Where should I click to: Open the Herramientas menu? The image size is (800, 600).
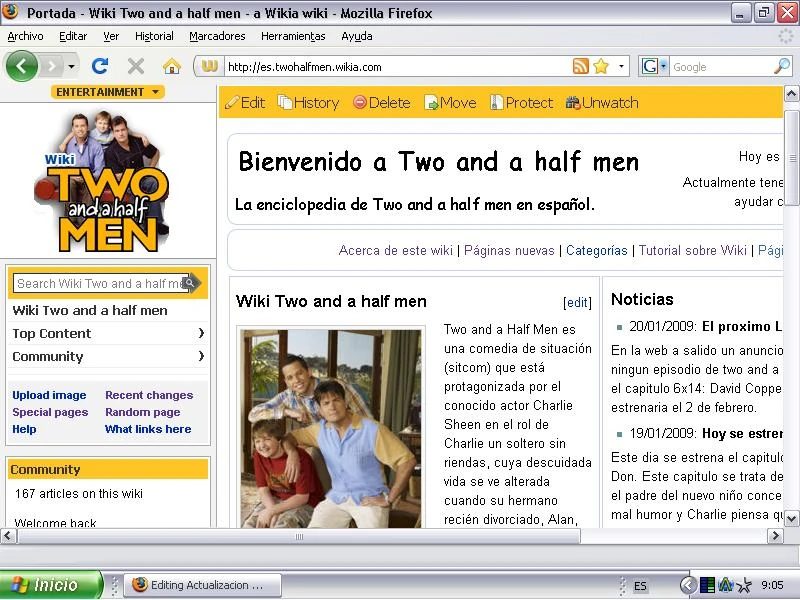point(293,36)
